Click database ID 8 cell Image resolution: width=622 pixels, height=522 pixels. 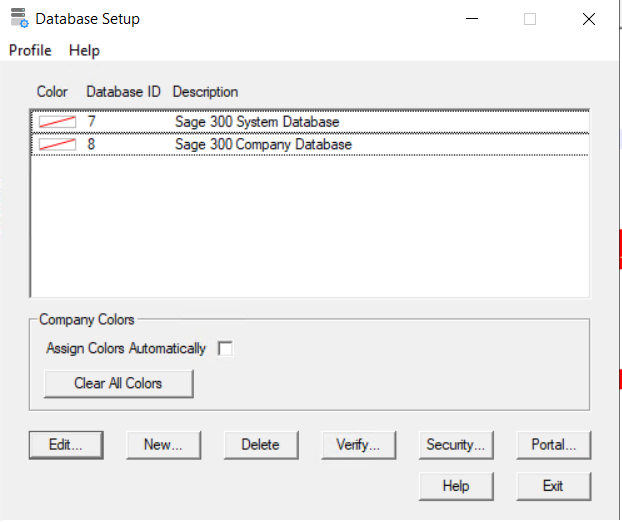(92, 144)
